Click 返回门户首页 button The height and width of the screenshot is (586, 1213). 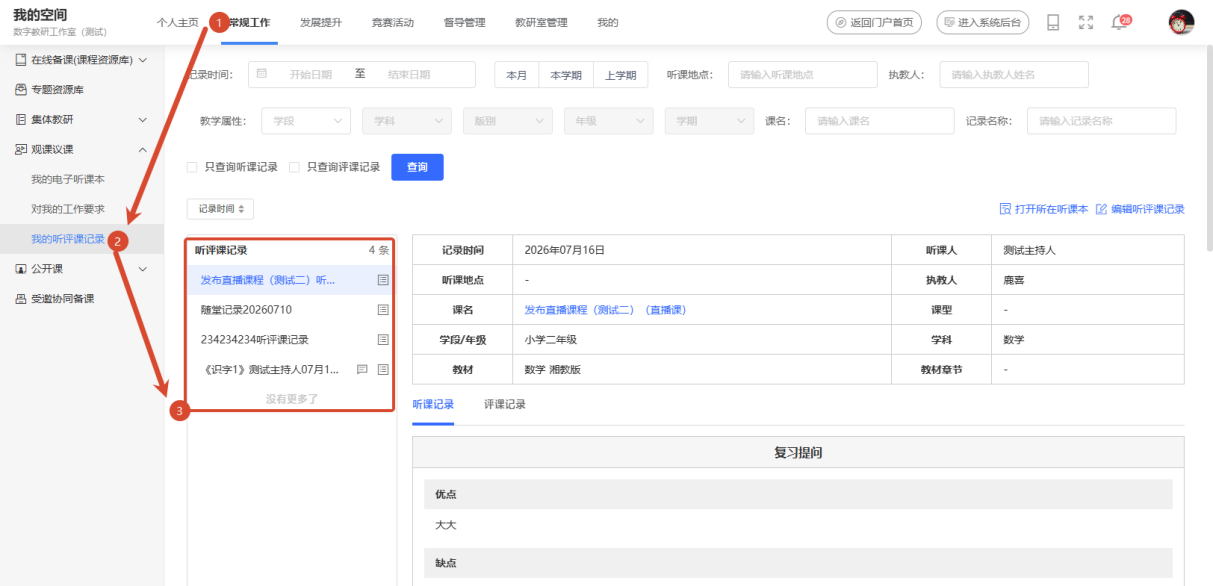[x=875, y=22]
